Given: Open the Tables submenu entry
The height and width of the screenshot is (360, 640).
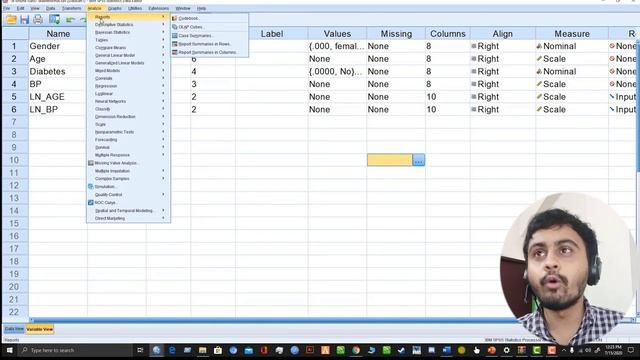Looking at the screenshot, I should click(x=128, y=40).
